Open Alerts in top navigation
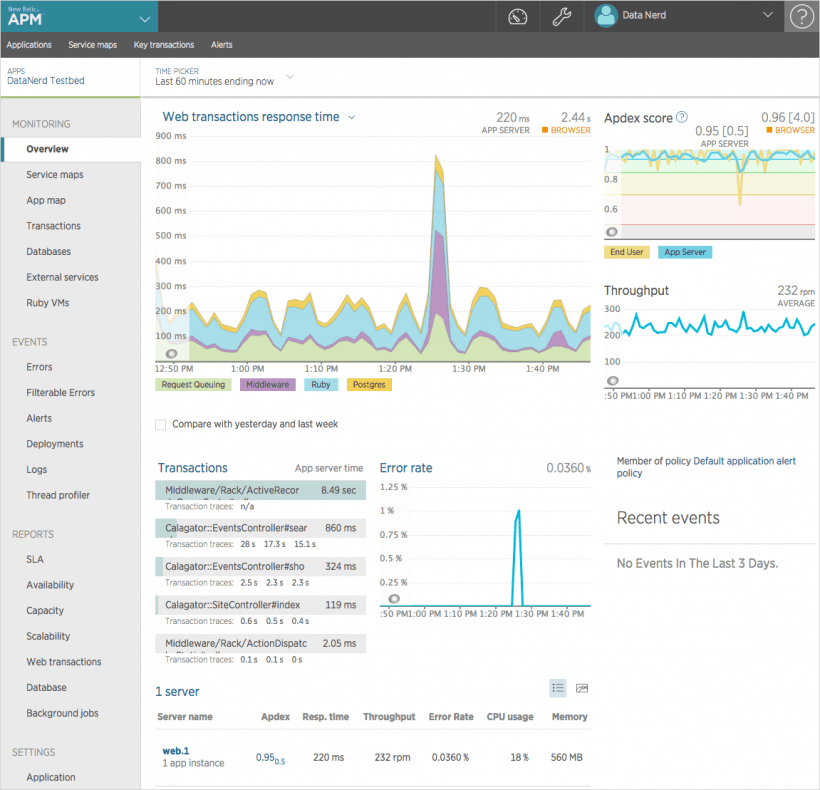This screenshot has height=790, width=820. click(x=222, y=45)
